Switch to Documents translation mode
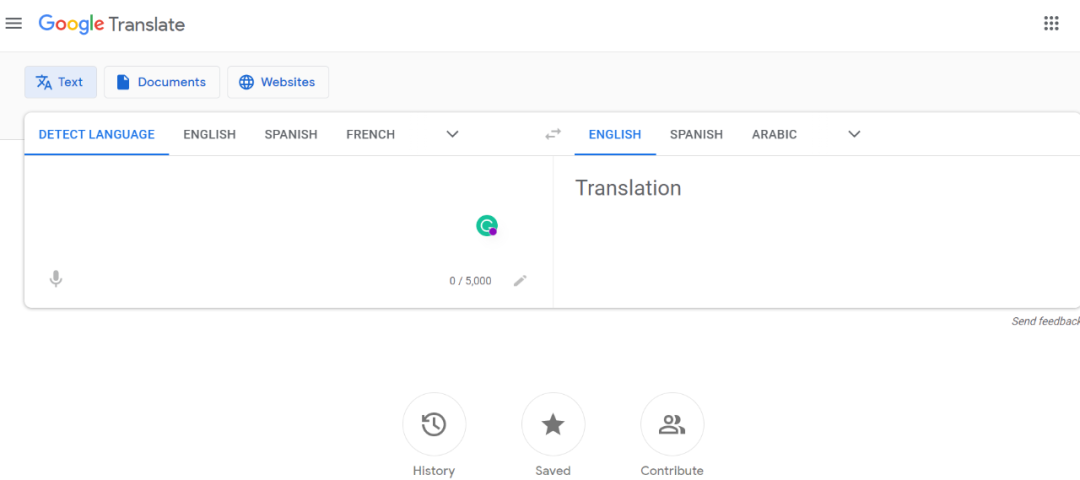Image resolution: width=1080 pixels, height=480 pixels. point(162,82)
